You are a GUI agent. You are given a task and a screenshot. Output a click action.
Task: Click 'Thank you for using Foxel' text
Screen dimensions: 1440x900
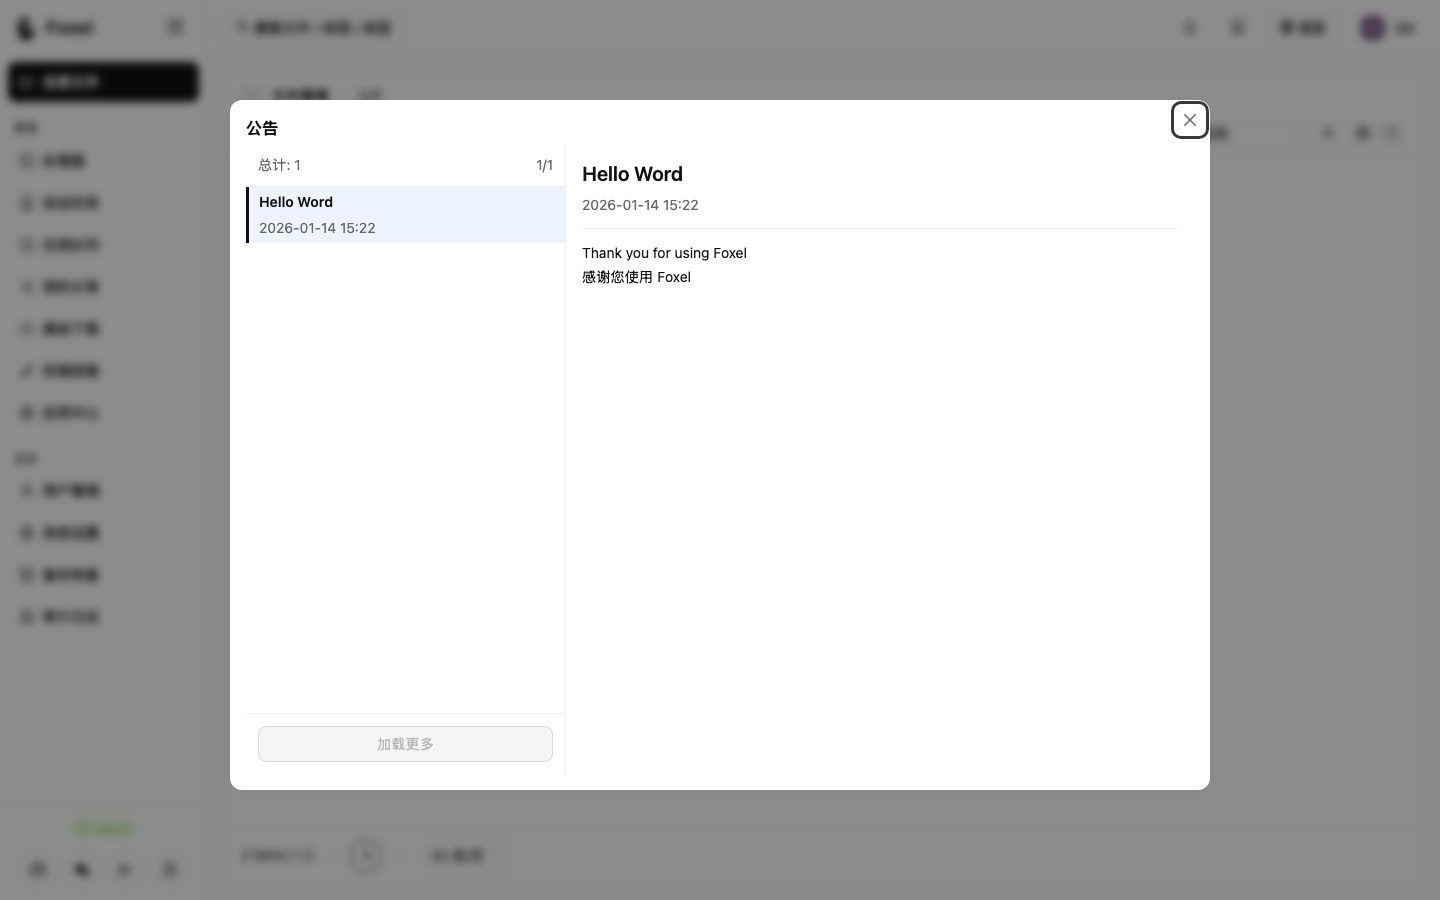click(664, 253)
